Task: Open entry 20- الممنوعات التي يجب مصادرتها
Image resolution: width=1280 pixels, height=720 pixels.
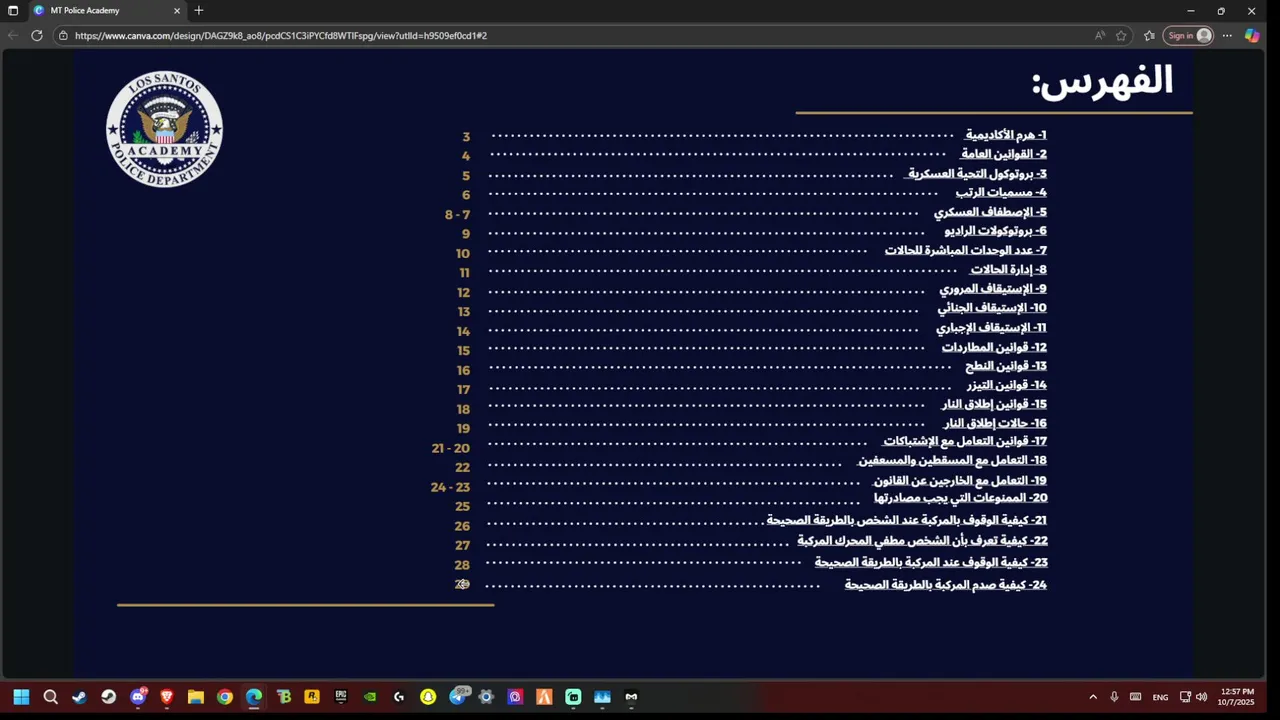Action: [x=961, y=498]
